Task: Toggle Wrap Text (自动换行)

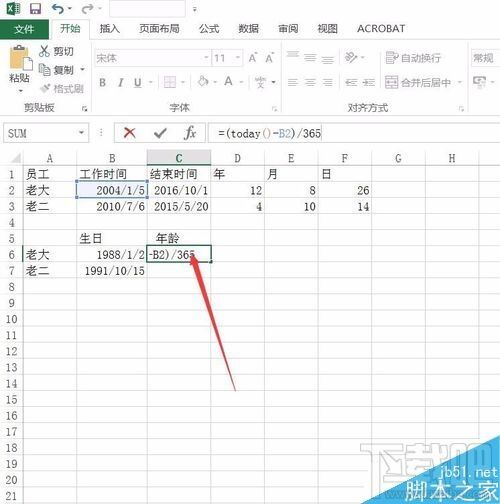Action: 413,58
